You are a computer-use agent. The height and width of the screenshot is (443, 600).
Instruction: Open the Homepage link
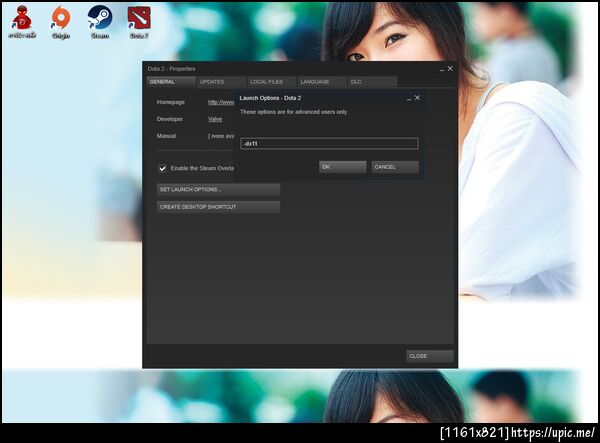pos(221,102)
